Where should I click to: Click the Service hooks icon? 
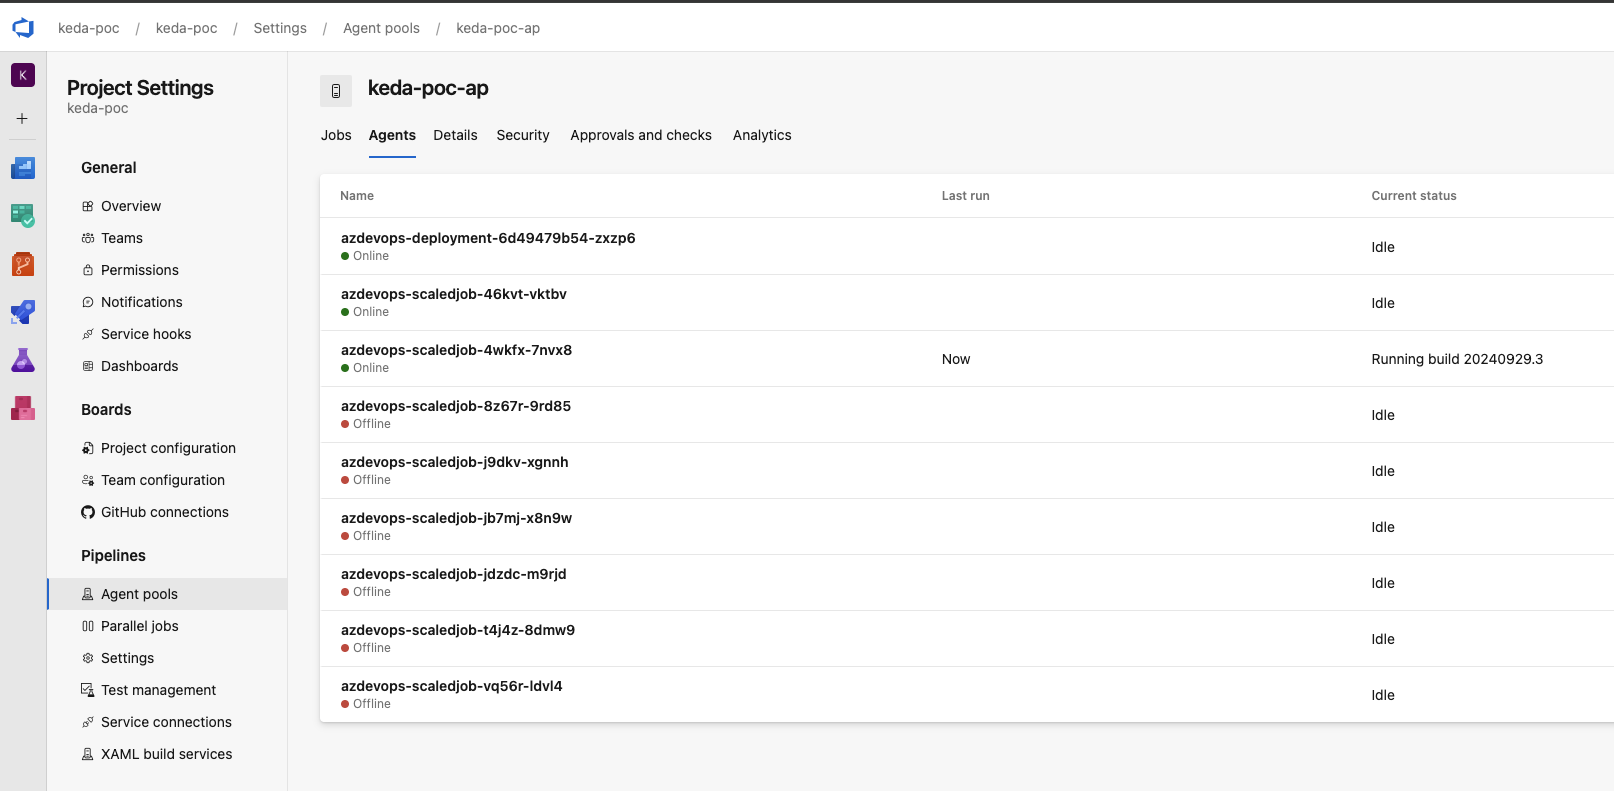pos(88,334)
